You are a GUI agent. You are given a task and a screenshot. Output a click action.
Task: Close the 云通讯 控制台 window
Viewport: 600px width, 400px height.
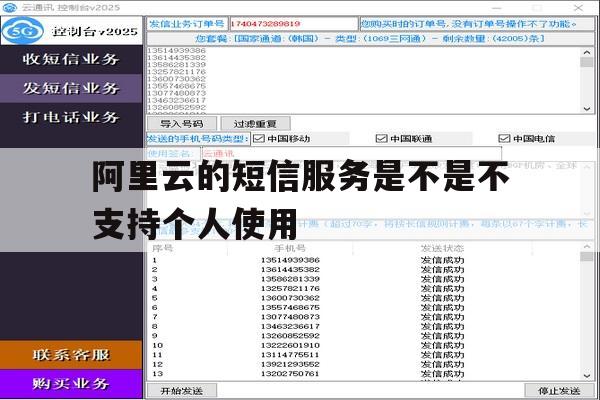click(578, 7)
